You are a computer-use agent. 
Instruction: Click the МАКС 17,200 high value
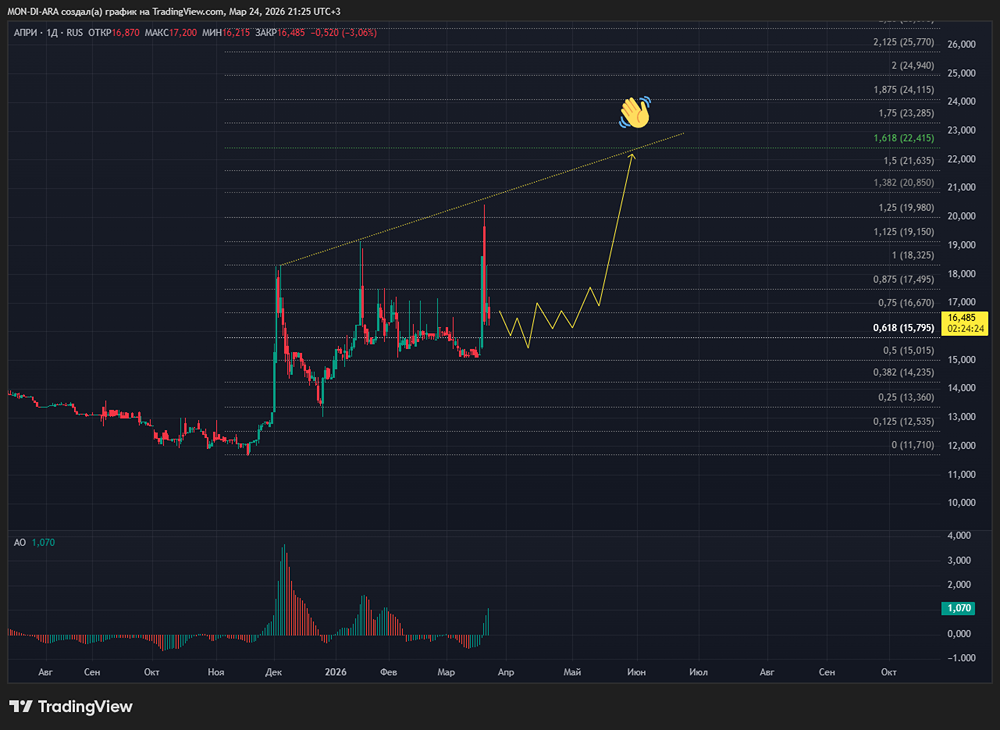click(x=170, y=33)
